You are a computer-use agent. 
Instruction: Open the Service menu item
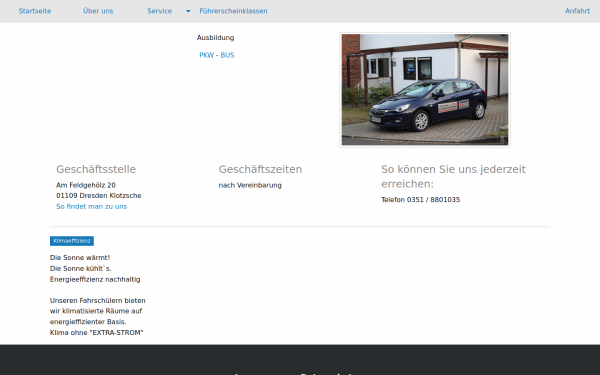pos(160,11)
